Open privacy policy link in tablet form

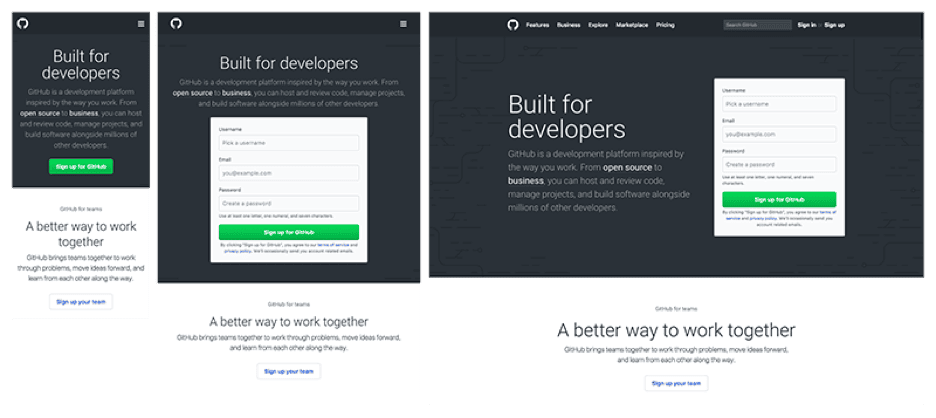(238, 251)
